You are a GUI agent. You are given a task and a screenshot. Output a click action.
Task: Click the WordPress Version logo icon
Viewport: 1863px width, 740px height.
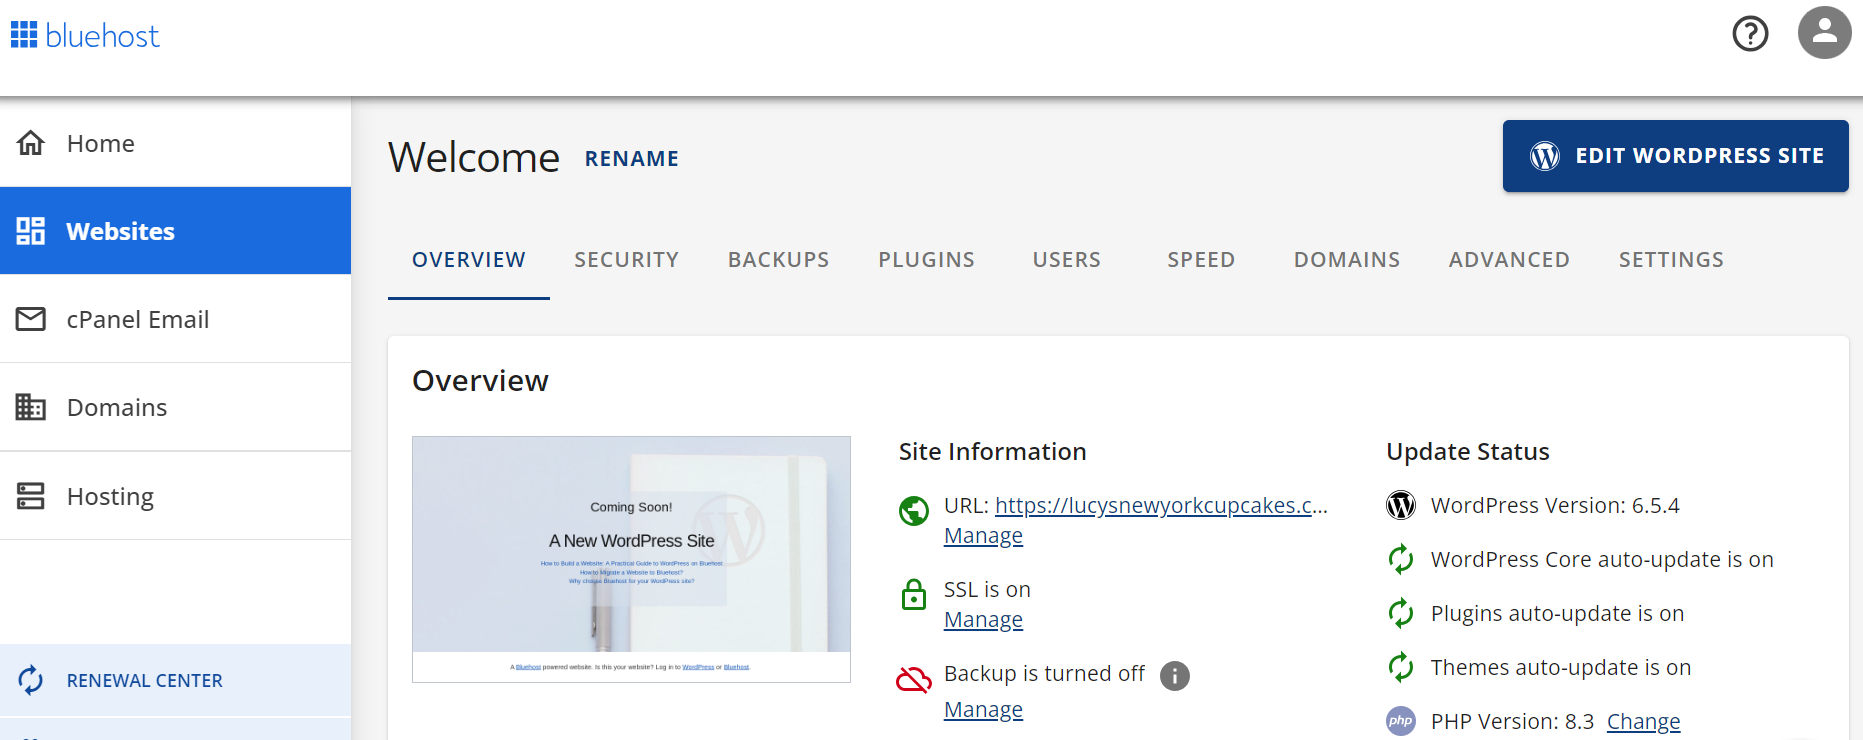click(1401, 505)
